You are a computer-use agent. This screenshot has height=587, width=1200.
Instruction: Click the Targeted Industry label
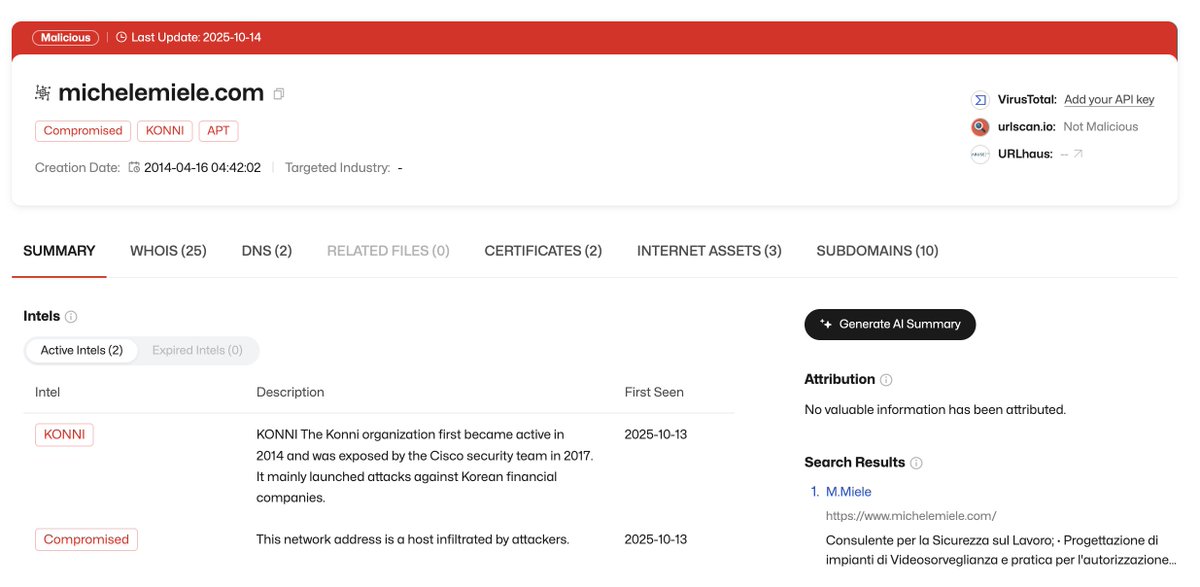pos(338,168)
